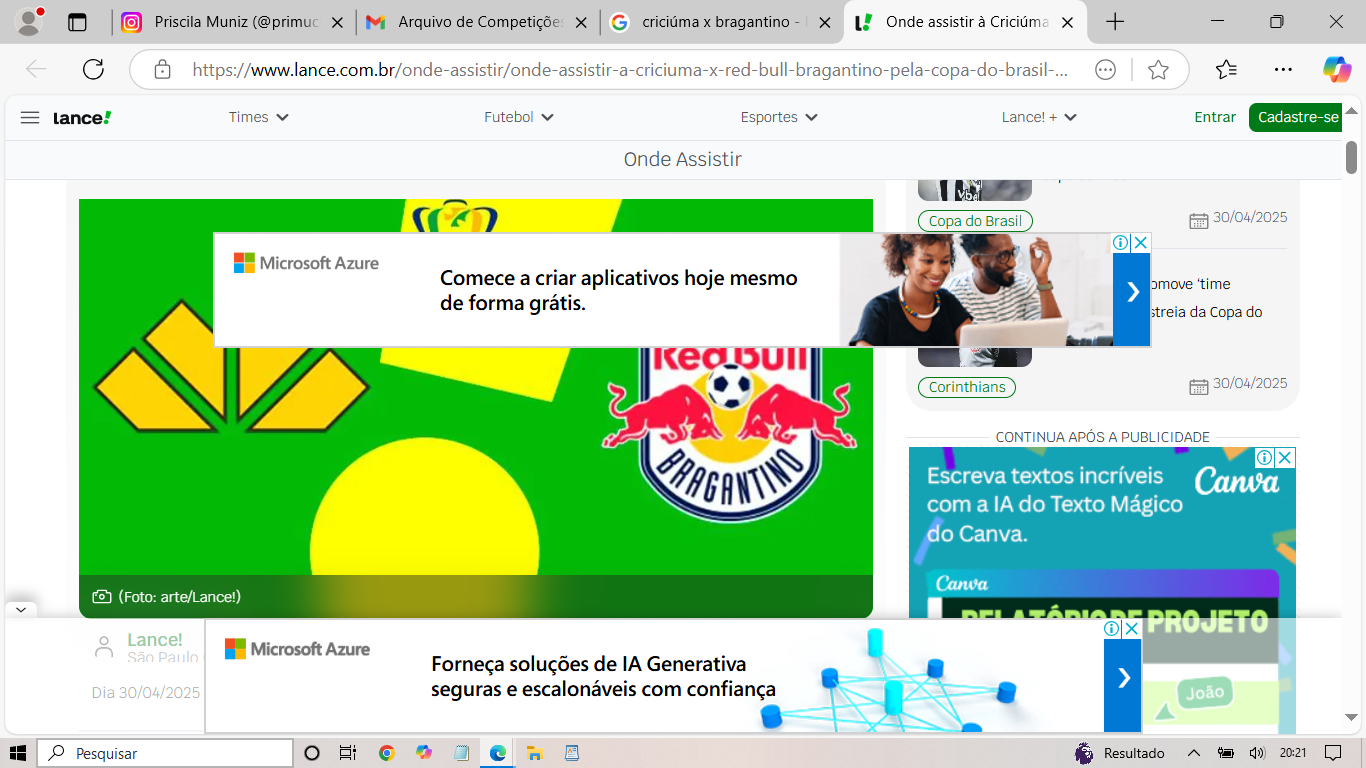
Task: Click Entrar login link
Action: (1215, 117)
